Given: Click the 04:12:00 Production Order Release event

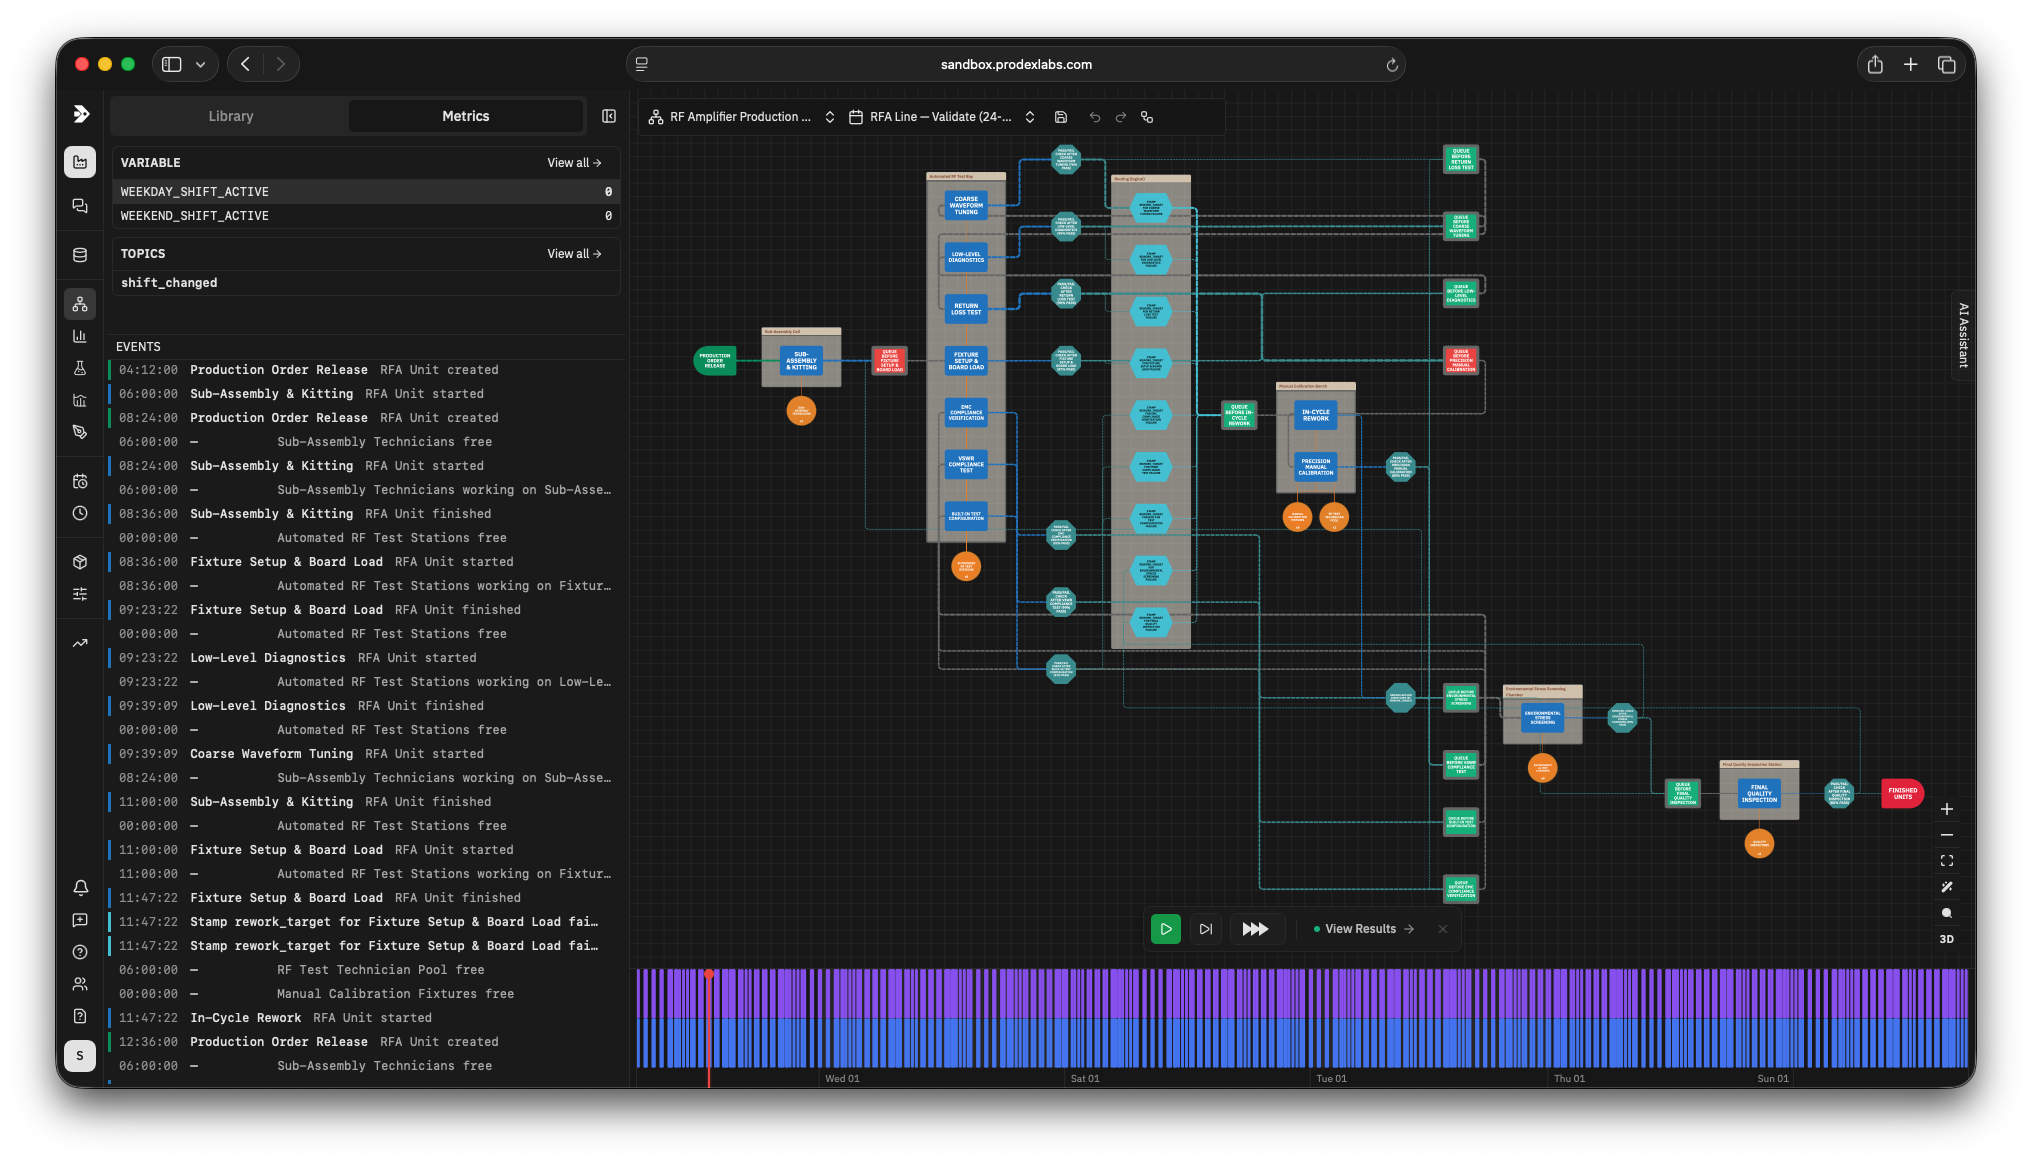Looking at the screenshot, I should 366,370.
